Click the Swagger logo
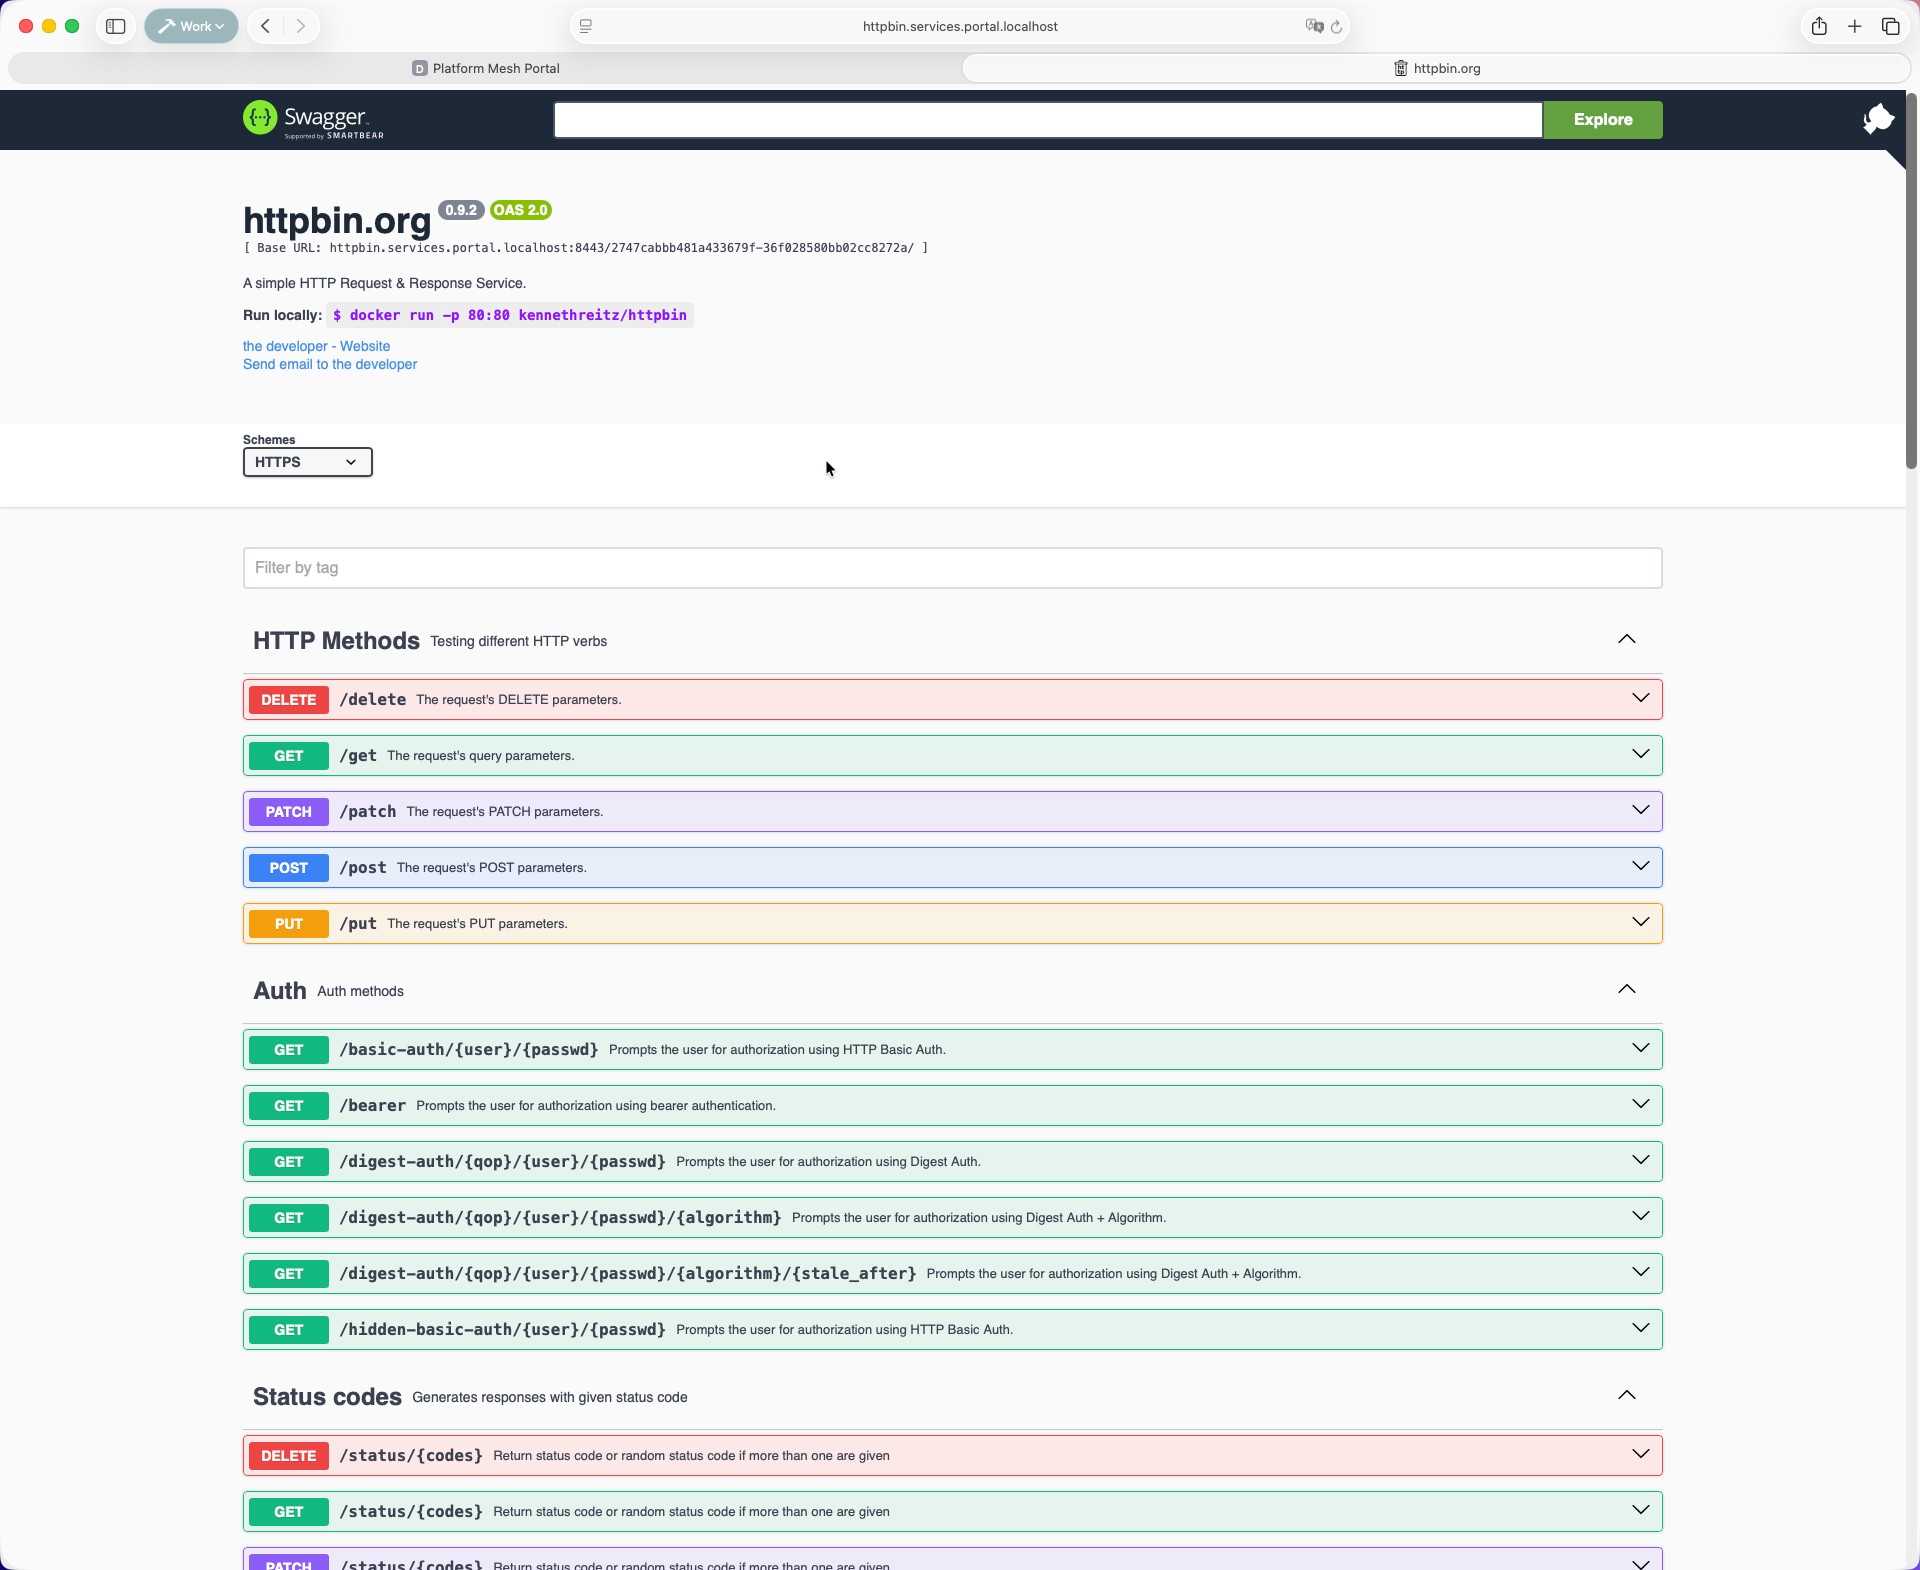The height and width of the screenshot is (1570, 1920). [x=313, y=120]
